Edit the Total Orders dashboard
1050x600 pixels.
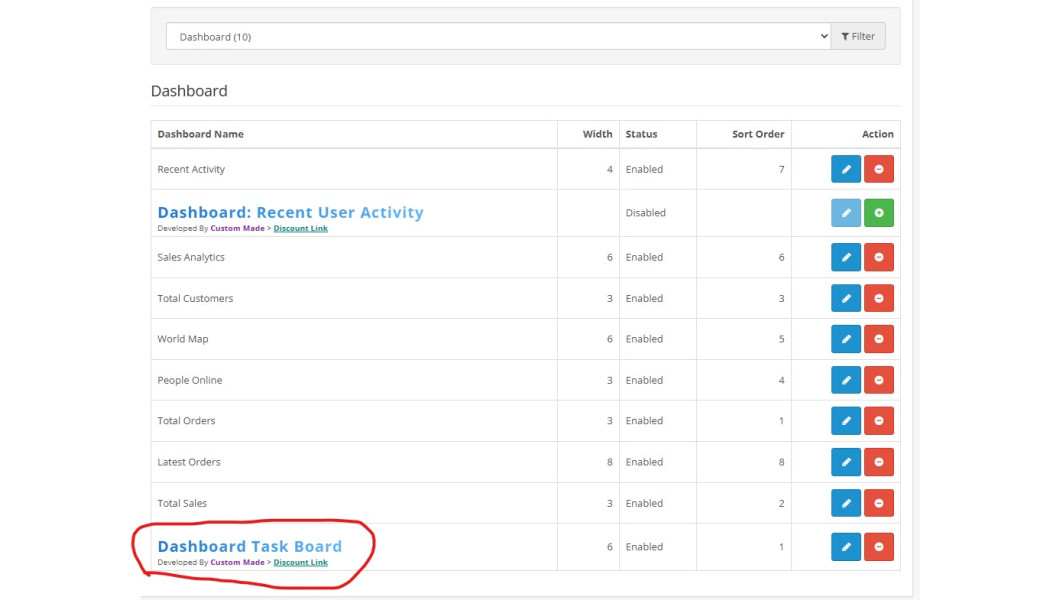[x=846, y=421]
